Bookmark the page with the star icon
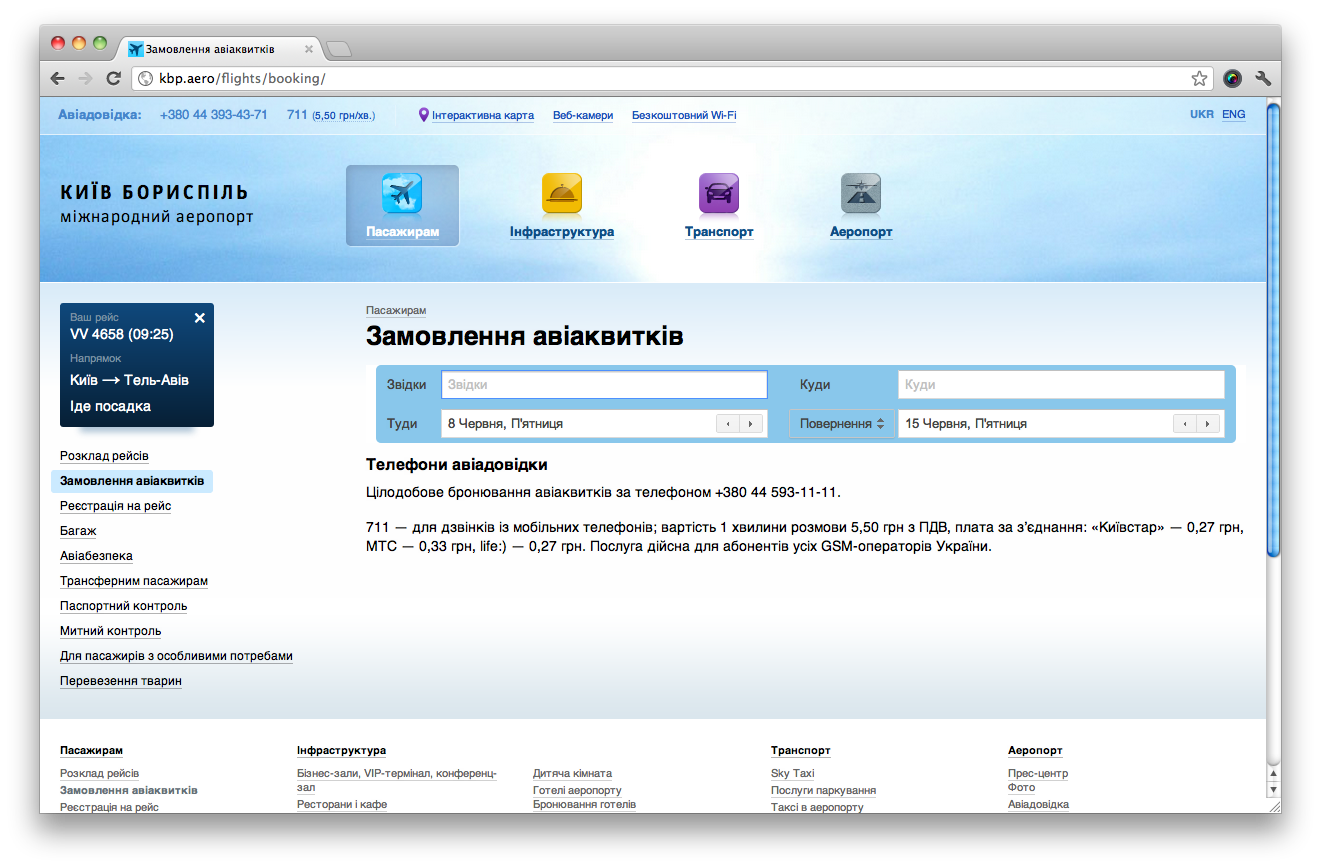This screenshot has width=1321, height=868. tap(1199, 78)
